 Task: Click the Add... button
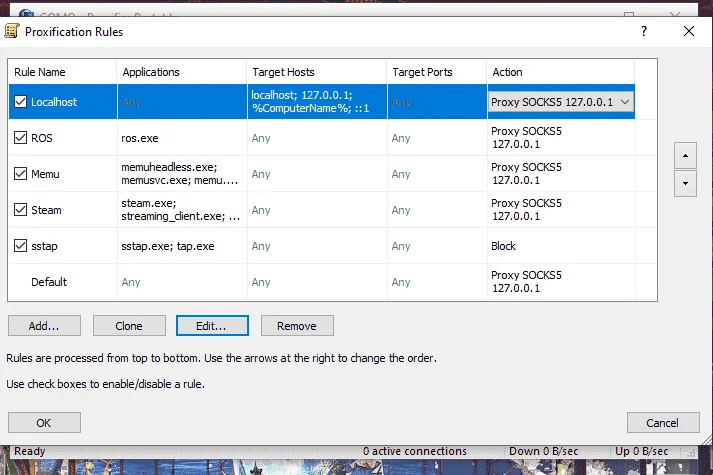44,326
